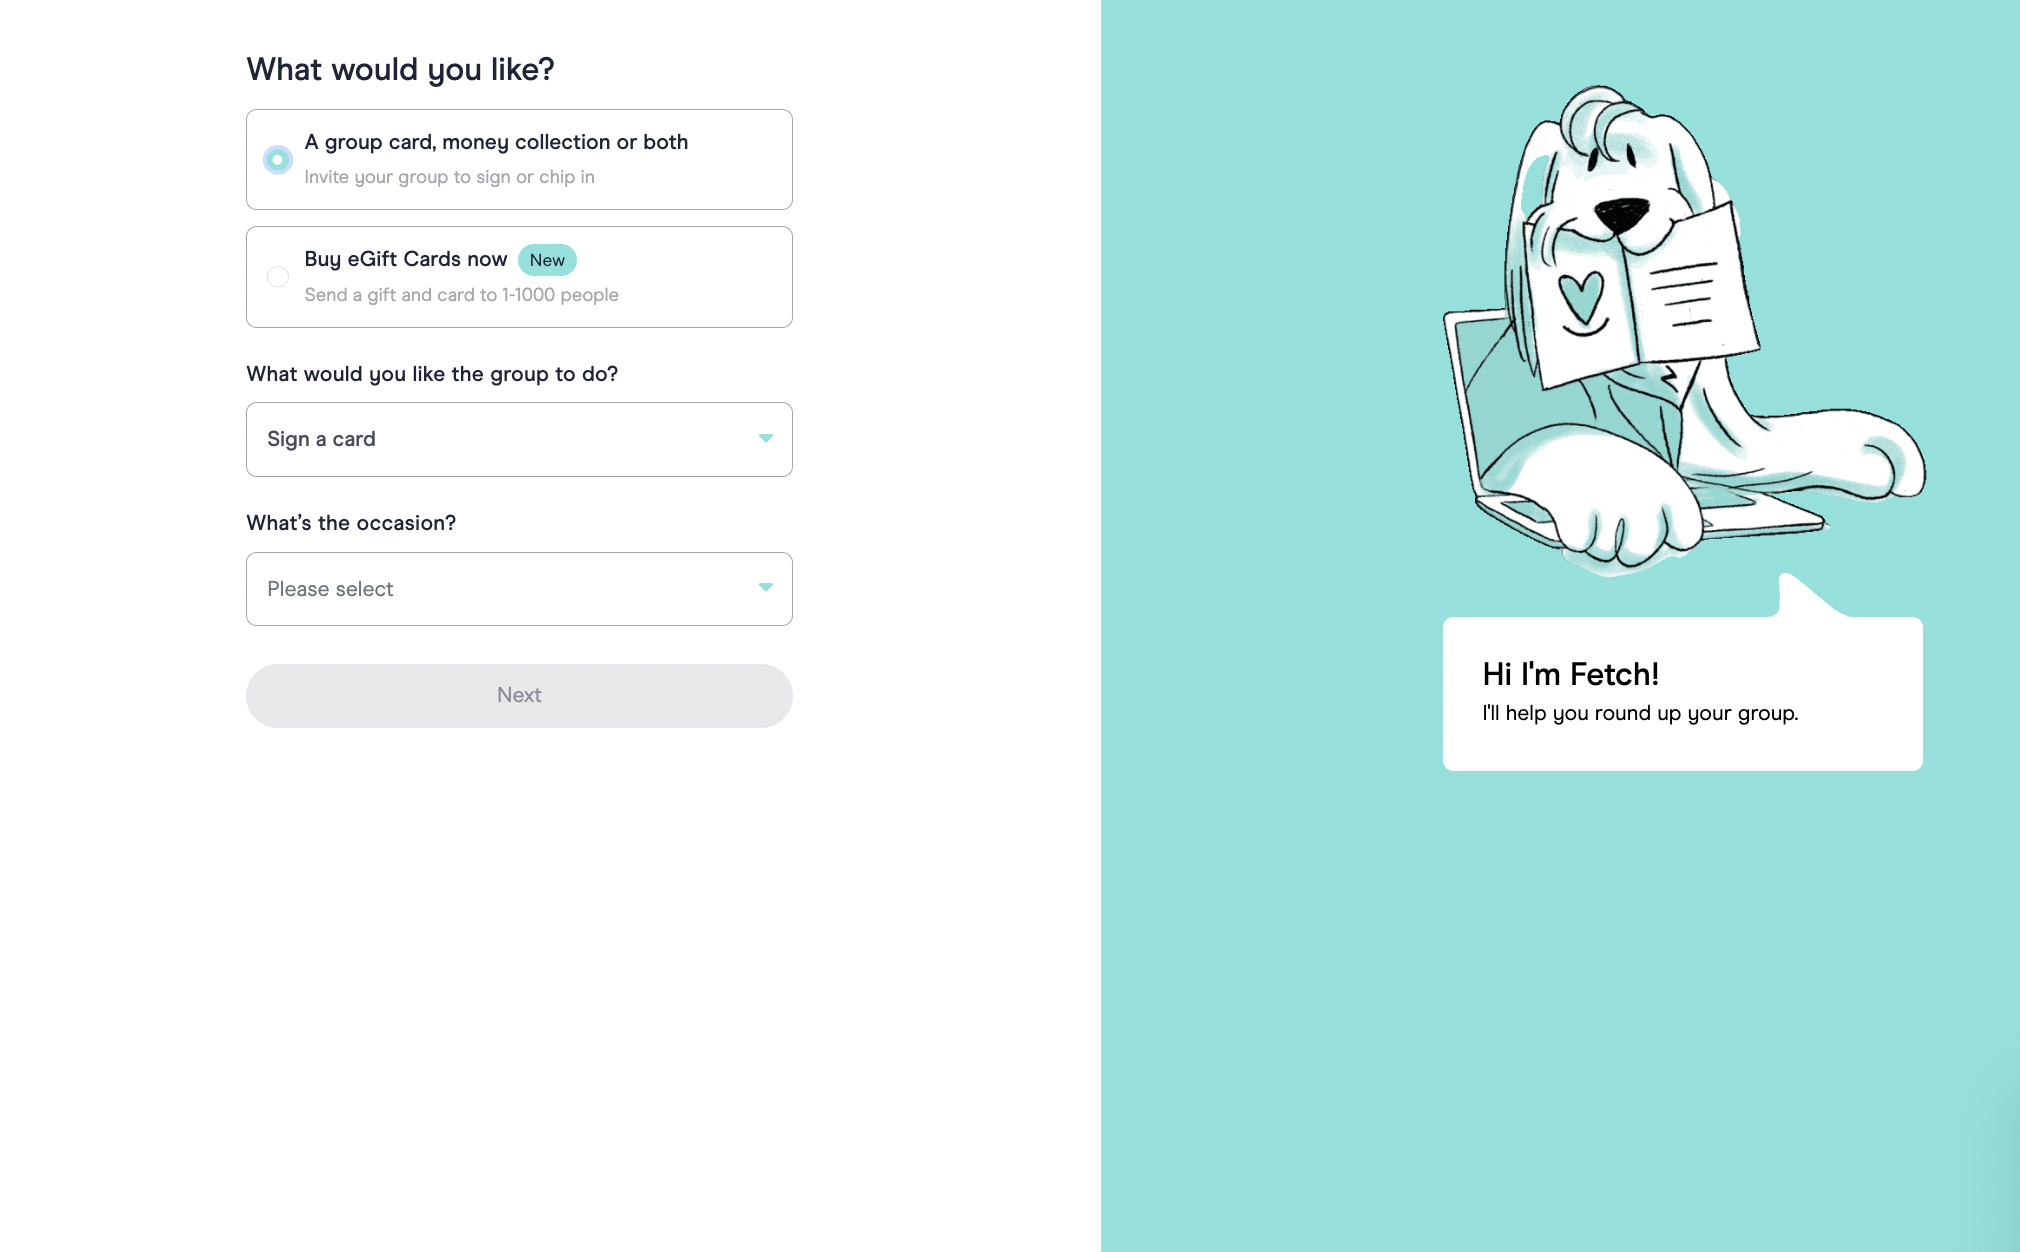Click the "Send a gift and card" subtitle
This screenshot has width=2020, height=1252.
pos(461,295)
